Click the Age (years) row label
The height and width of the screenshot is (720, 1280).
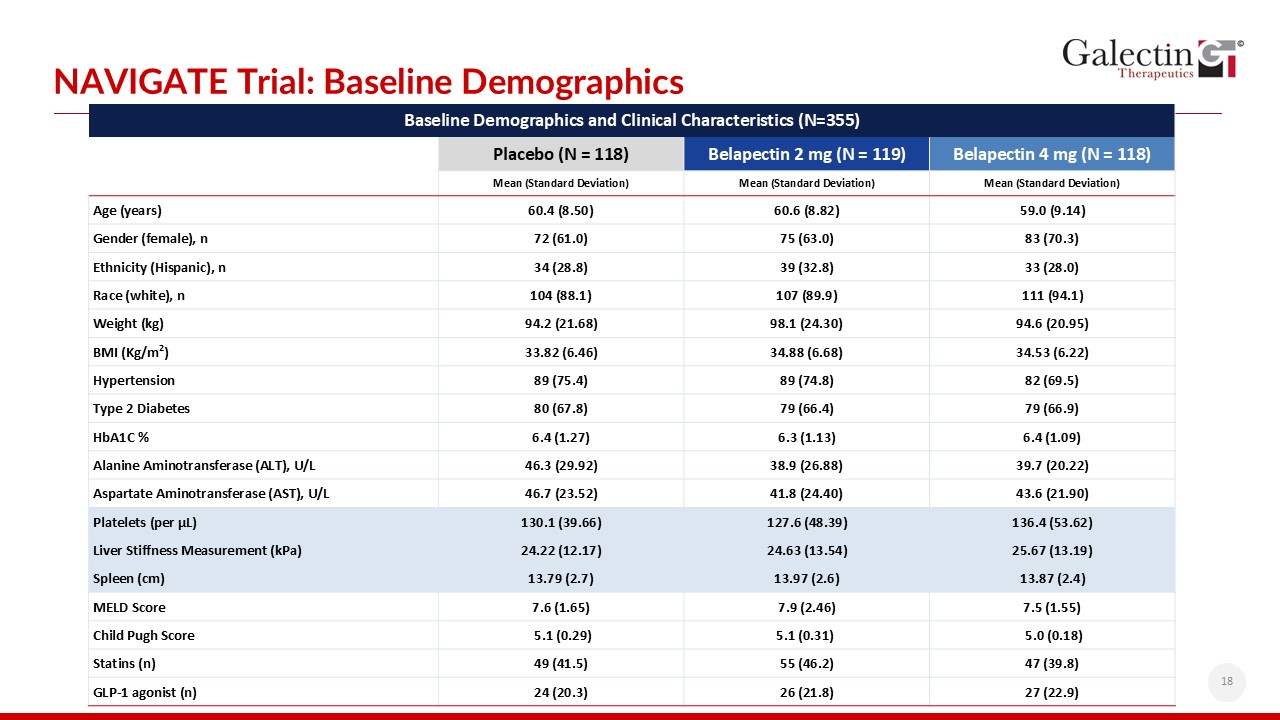127,211
